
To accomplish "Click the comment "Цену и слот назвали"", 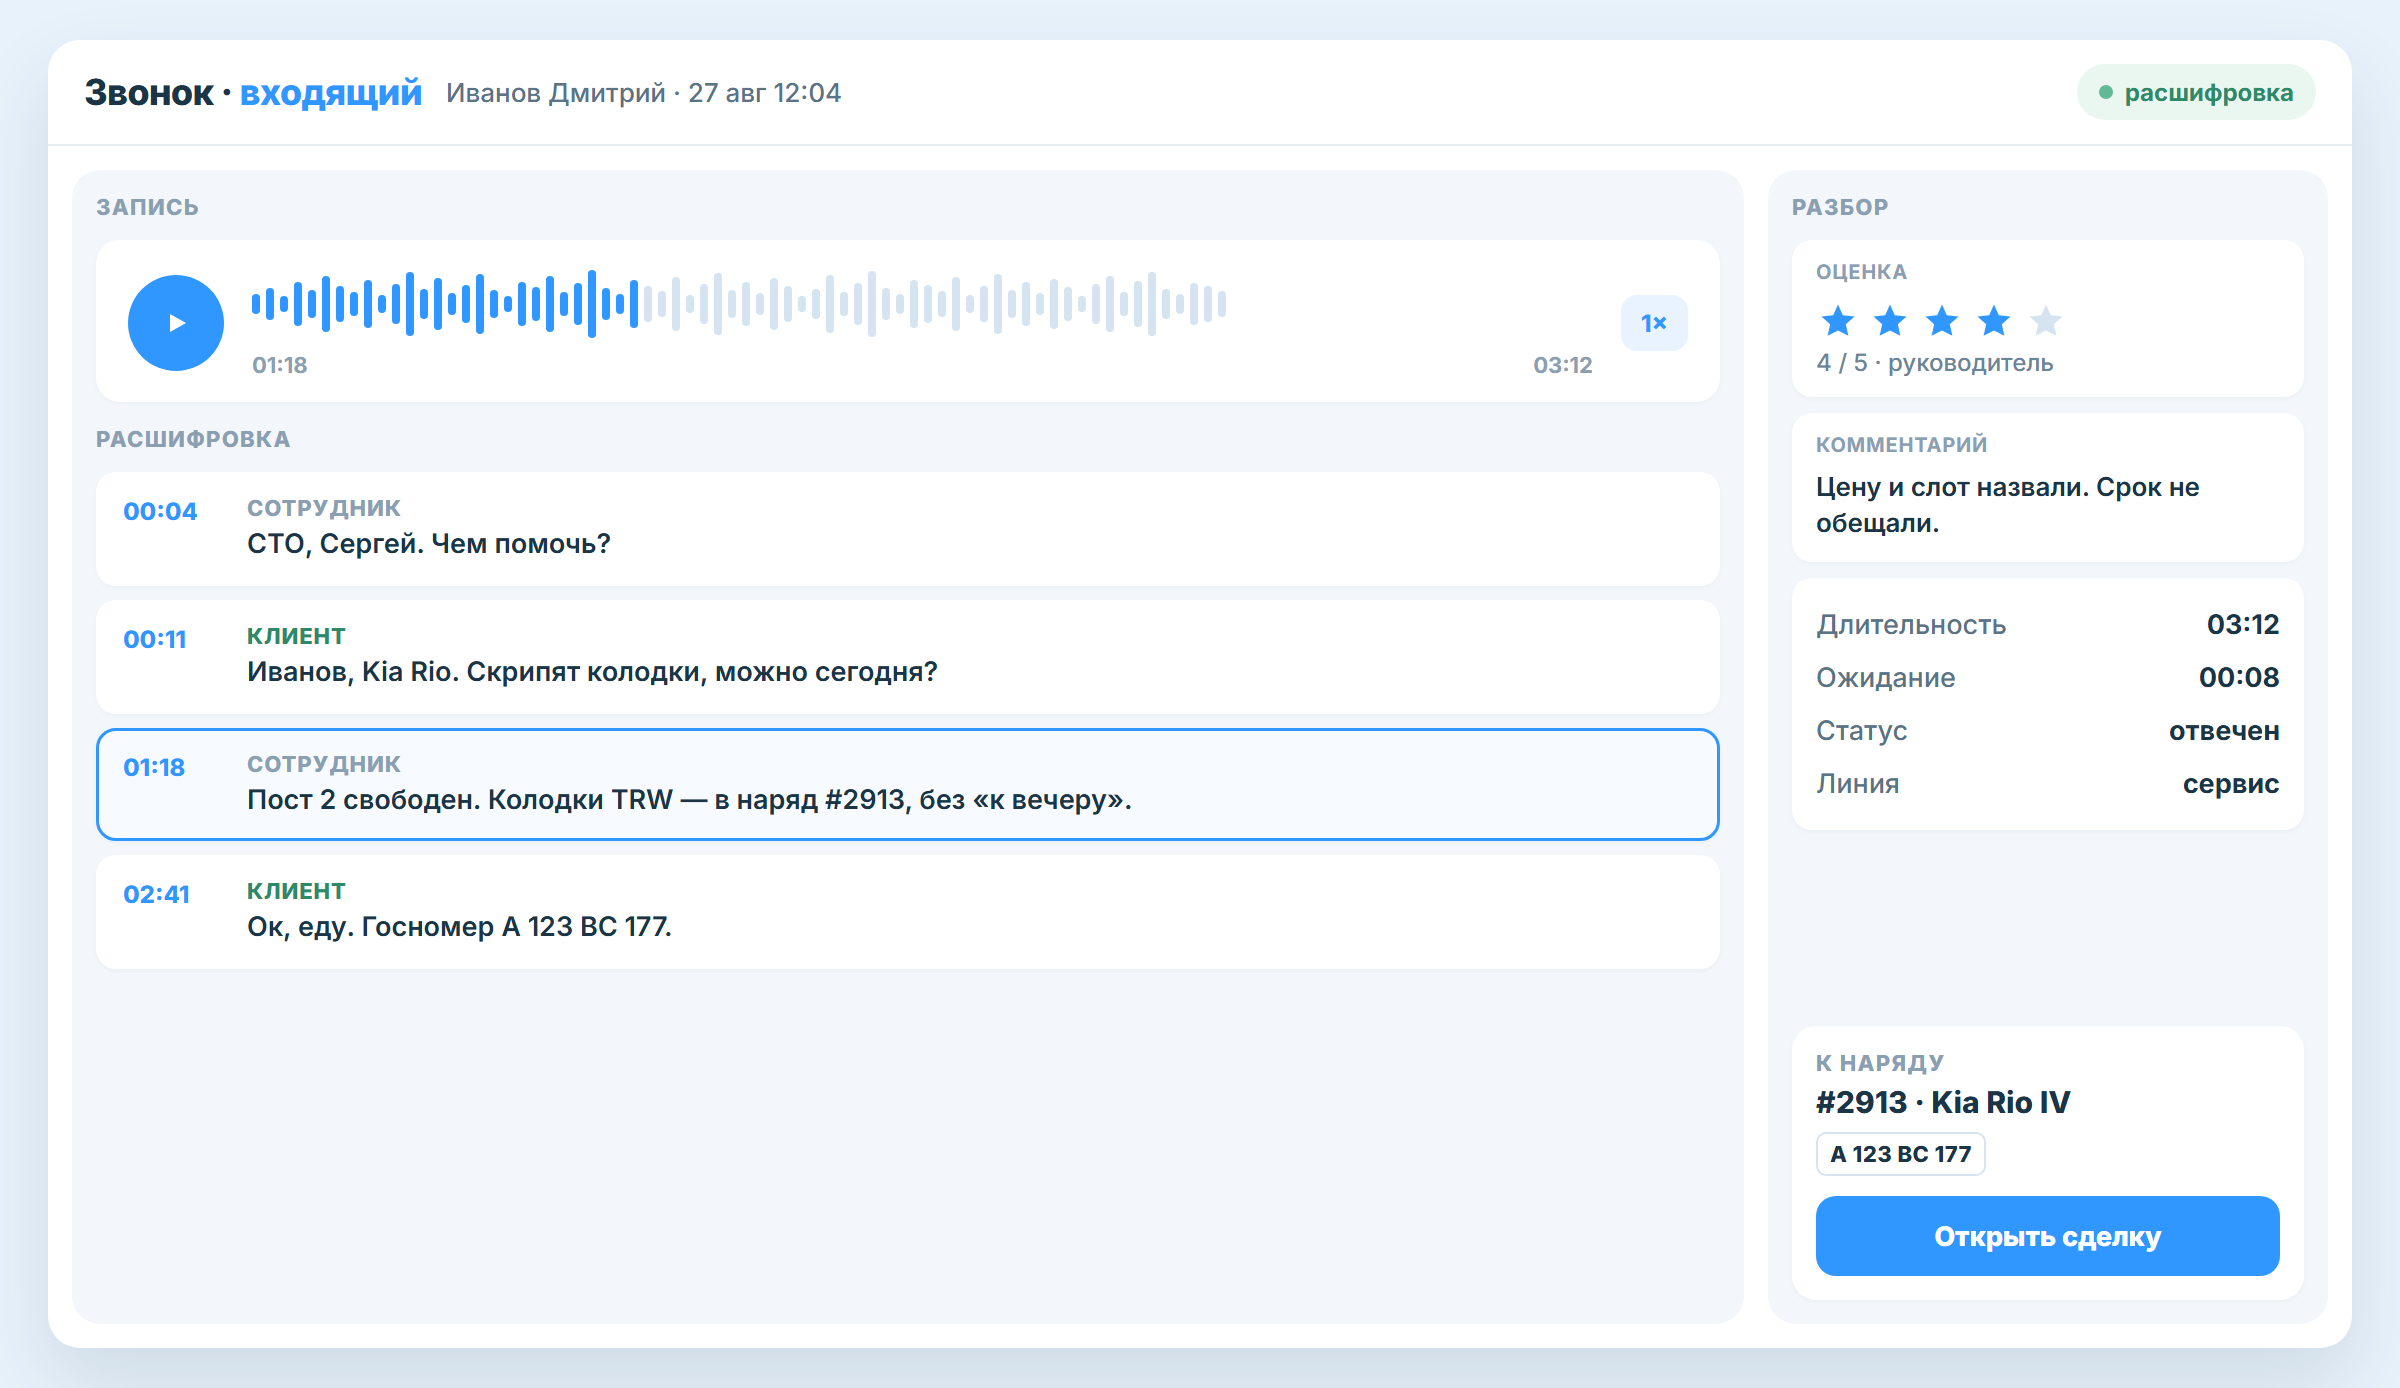I will [x=2008, y=505].
